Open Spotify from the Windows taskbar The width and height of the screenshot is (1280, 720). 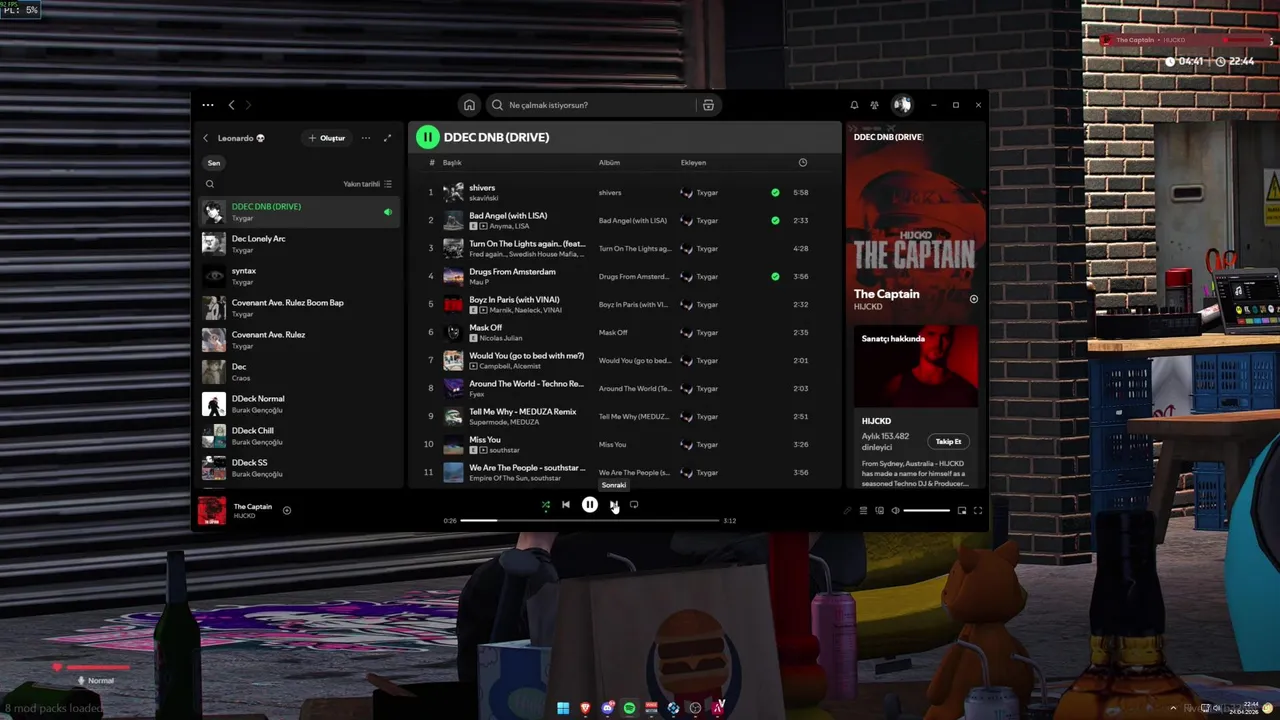click(x=629, y=708)
